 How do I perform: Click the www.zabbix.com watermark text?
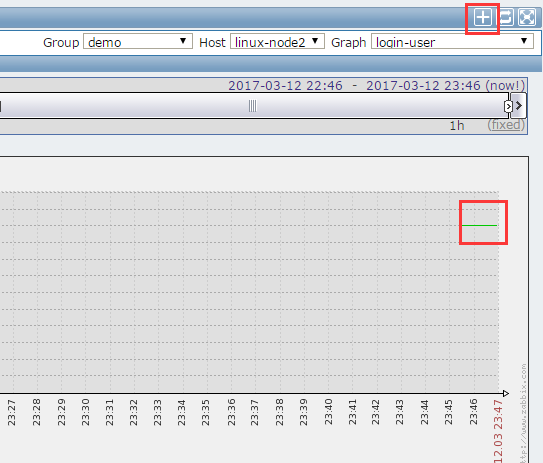pyautogui.click(x=524, y=413)
